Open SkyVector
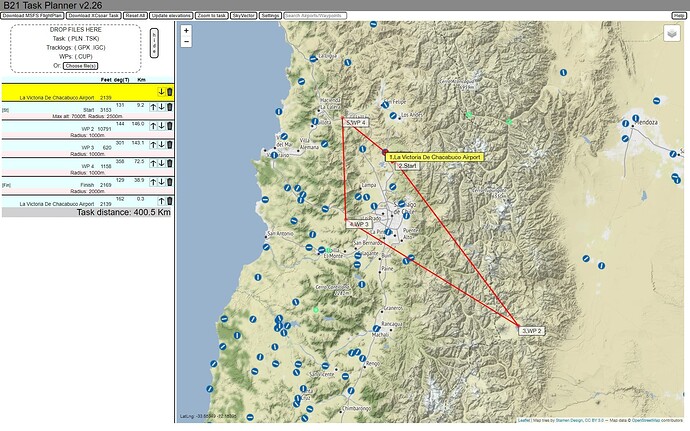690x431 pixels. [x=244, y=15]
